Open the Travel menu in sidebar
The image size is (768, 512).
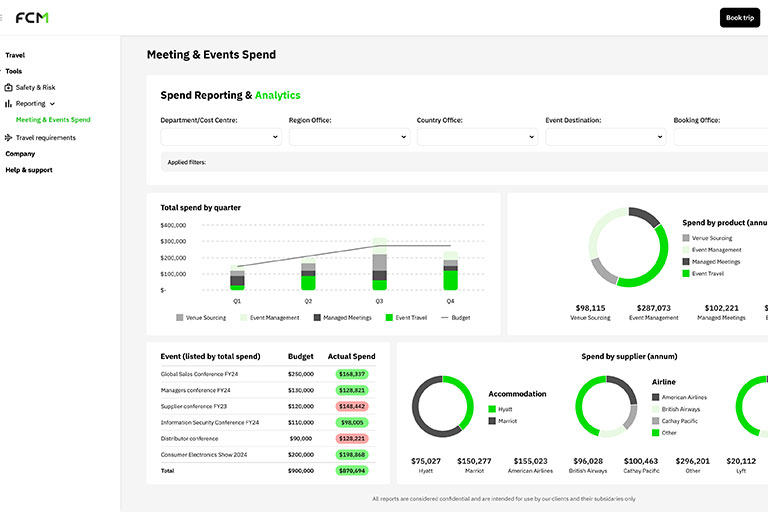(x=15, y=55)
